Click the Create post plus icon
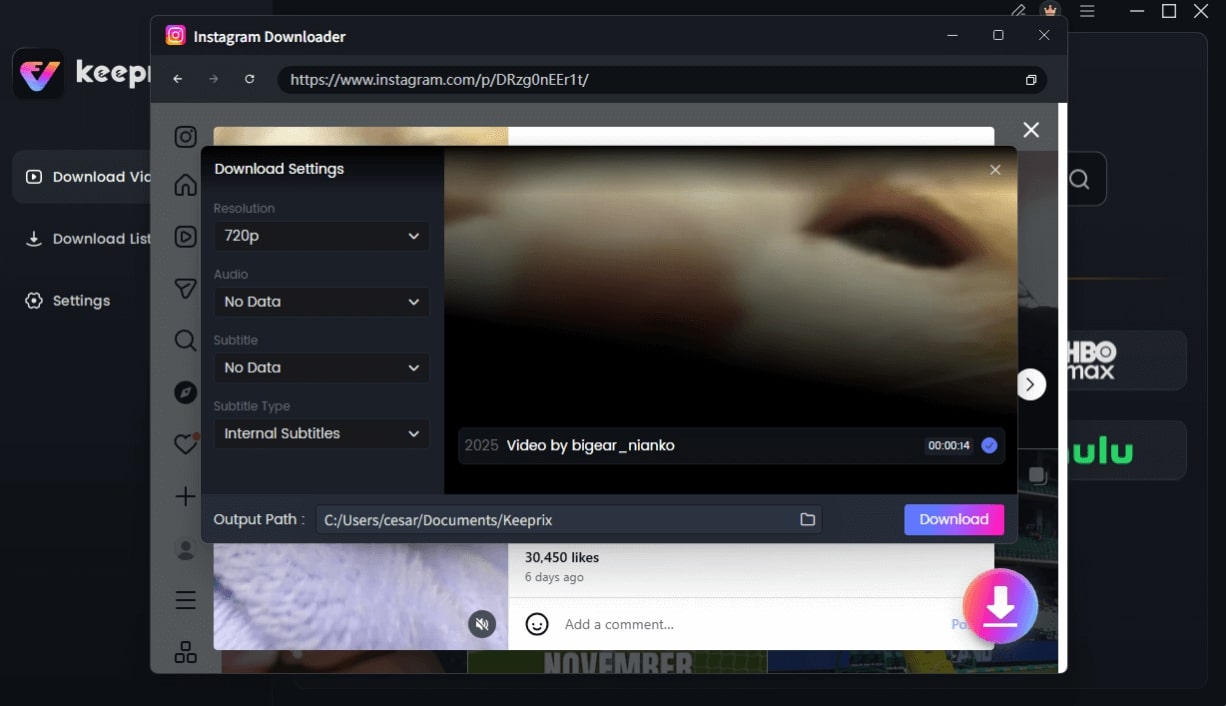 [x=185, y=496]
